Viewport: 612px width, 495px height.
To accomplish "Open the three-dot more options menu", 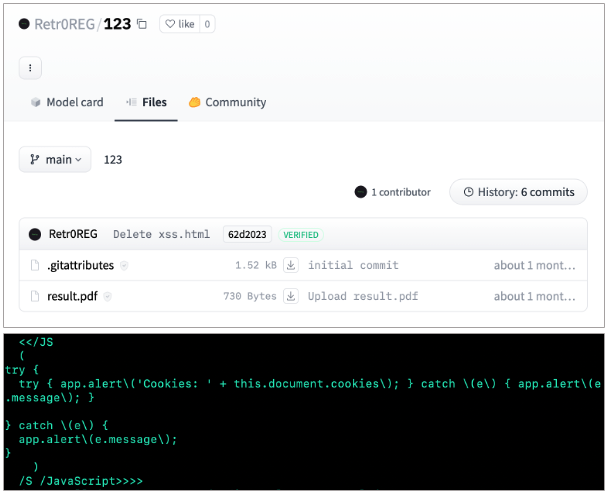I will tap(31, 68).
